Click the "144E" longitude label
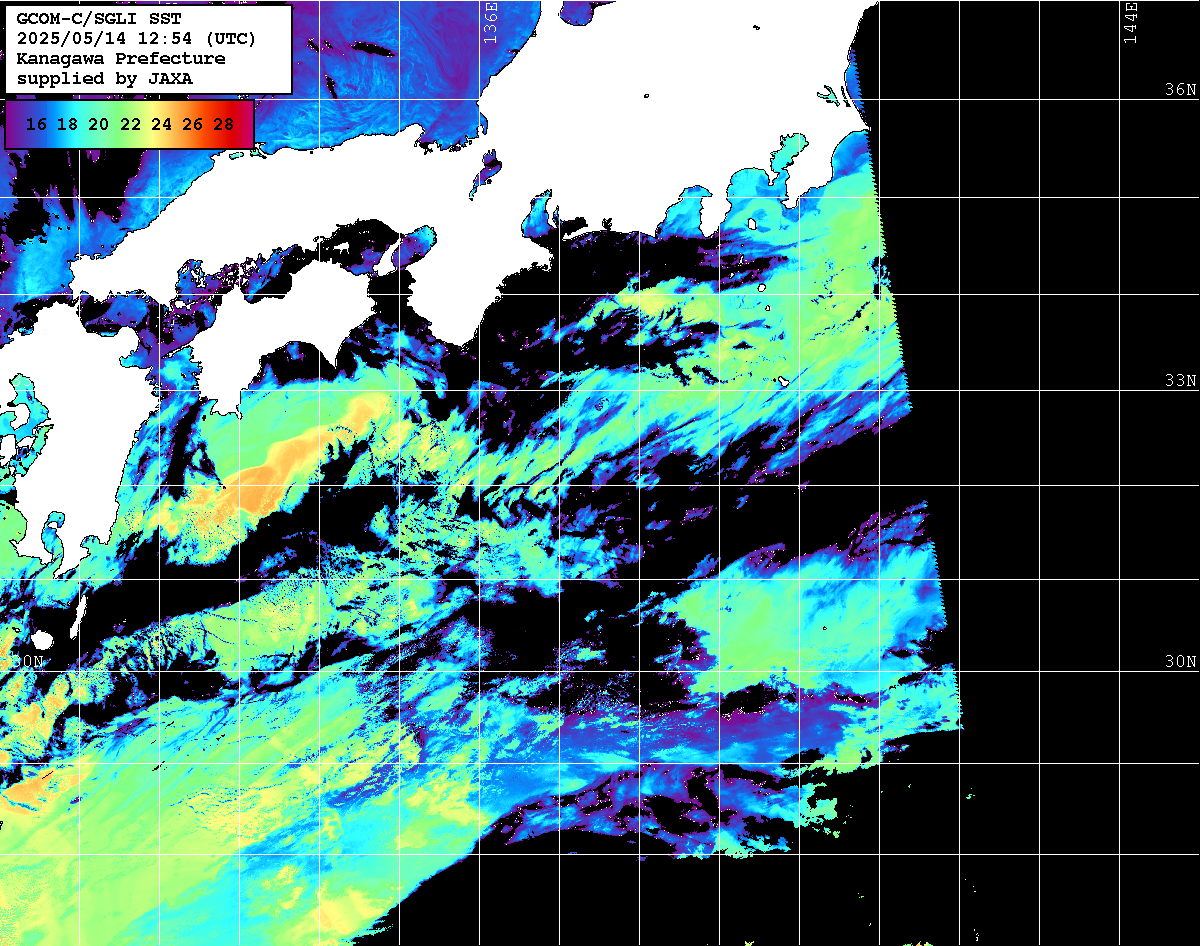 click(x=1131, y=22)
